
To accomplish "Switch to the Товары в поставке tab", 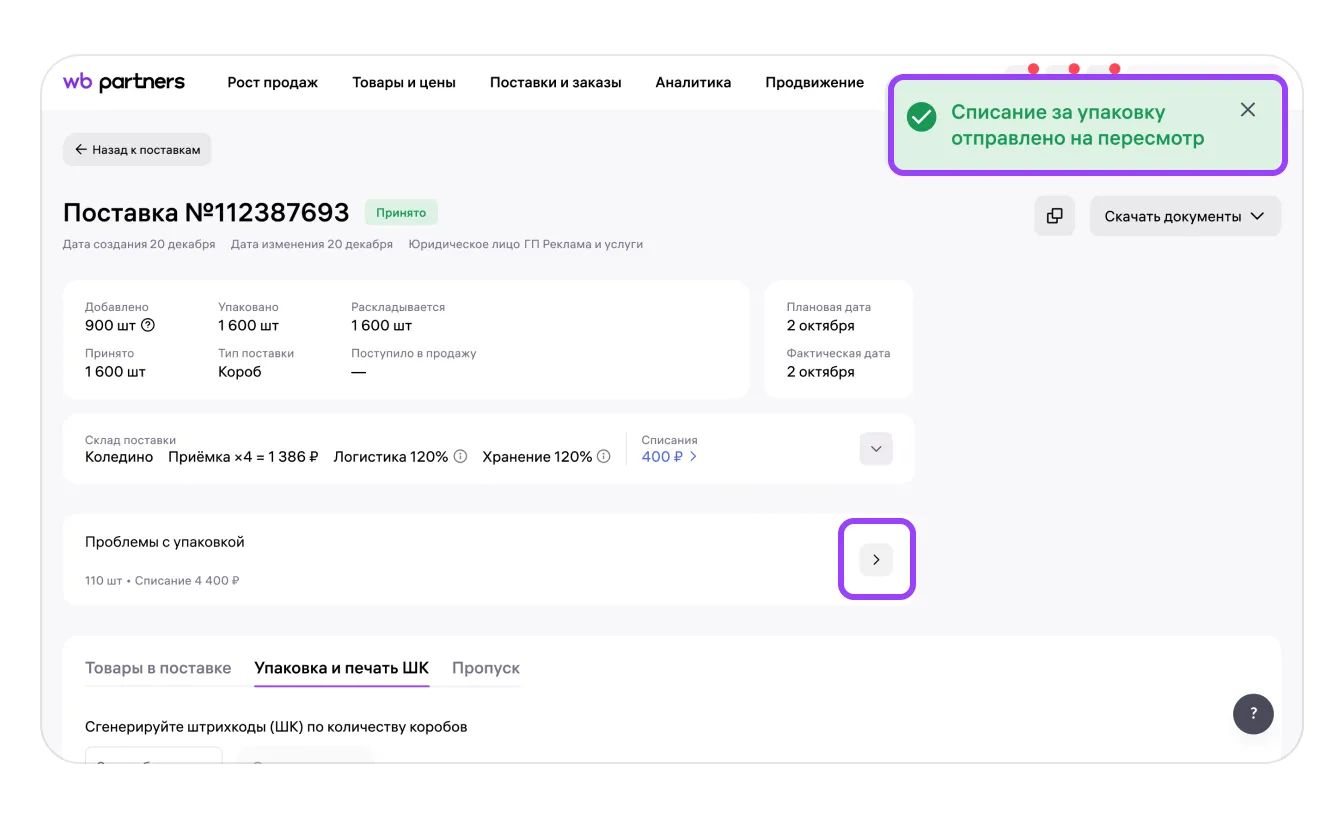I will [x=158, y=668].
